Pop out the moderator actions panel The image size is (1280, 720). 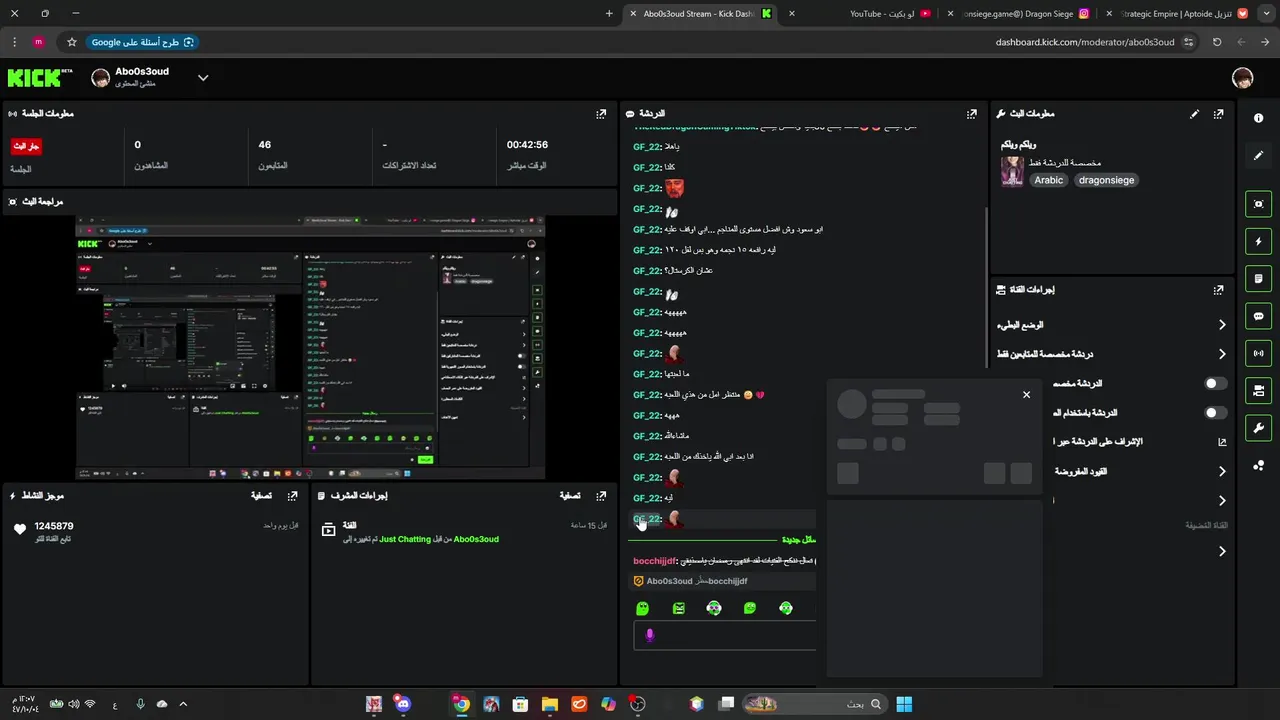point(601,496)
